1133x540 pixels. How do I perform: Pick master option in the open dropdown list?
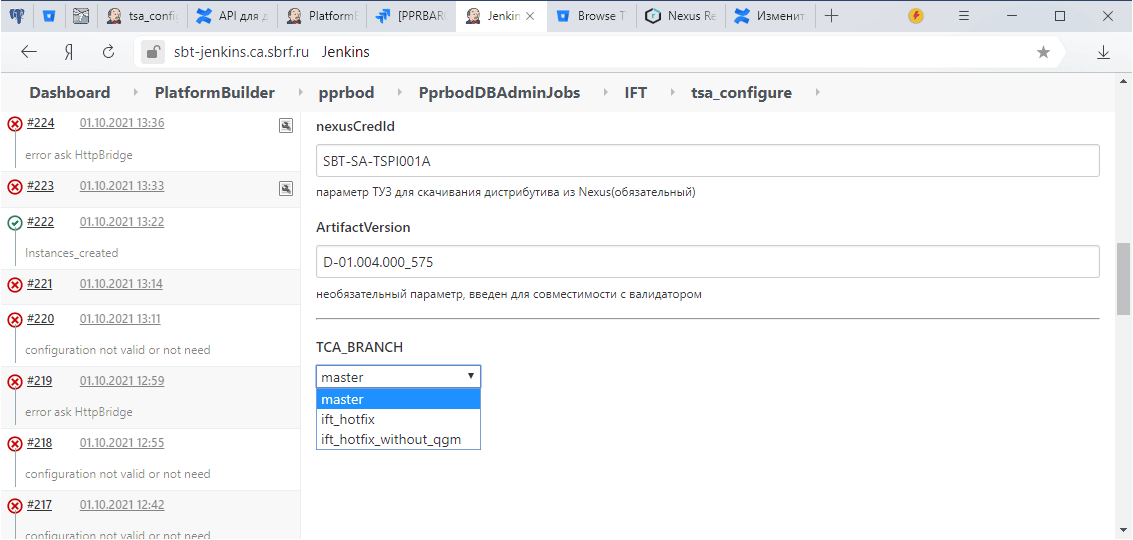[x=342, y=399]
